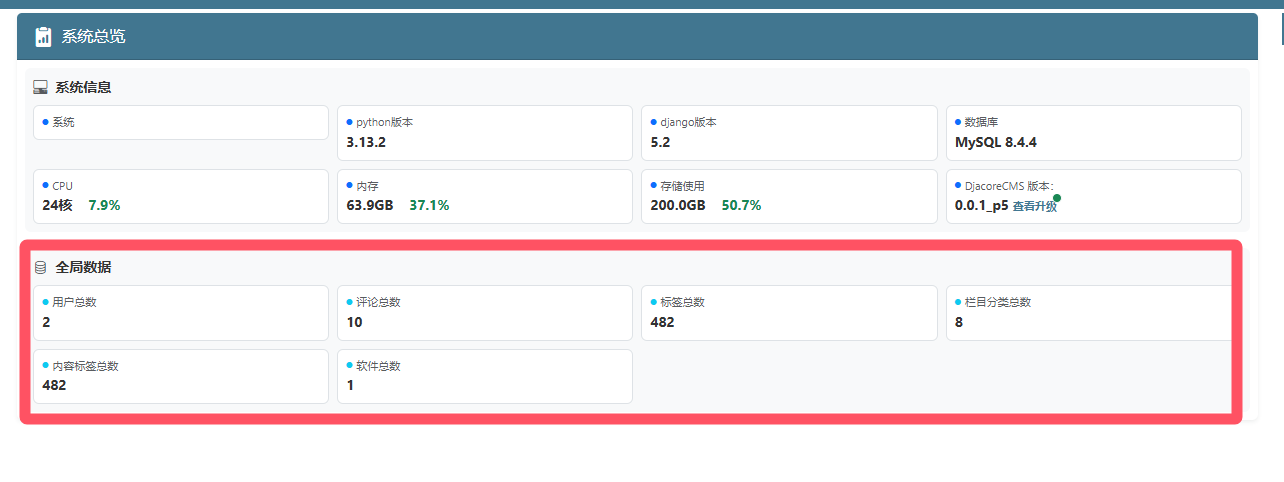Click the cyan dot beside 用户总数
This screenshot has height=482, width=1284.
point(45,301)
